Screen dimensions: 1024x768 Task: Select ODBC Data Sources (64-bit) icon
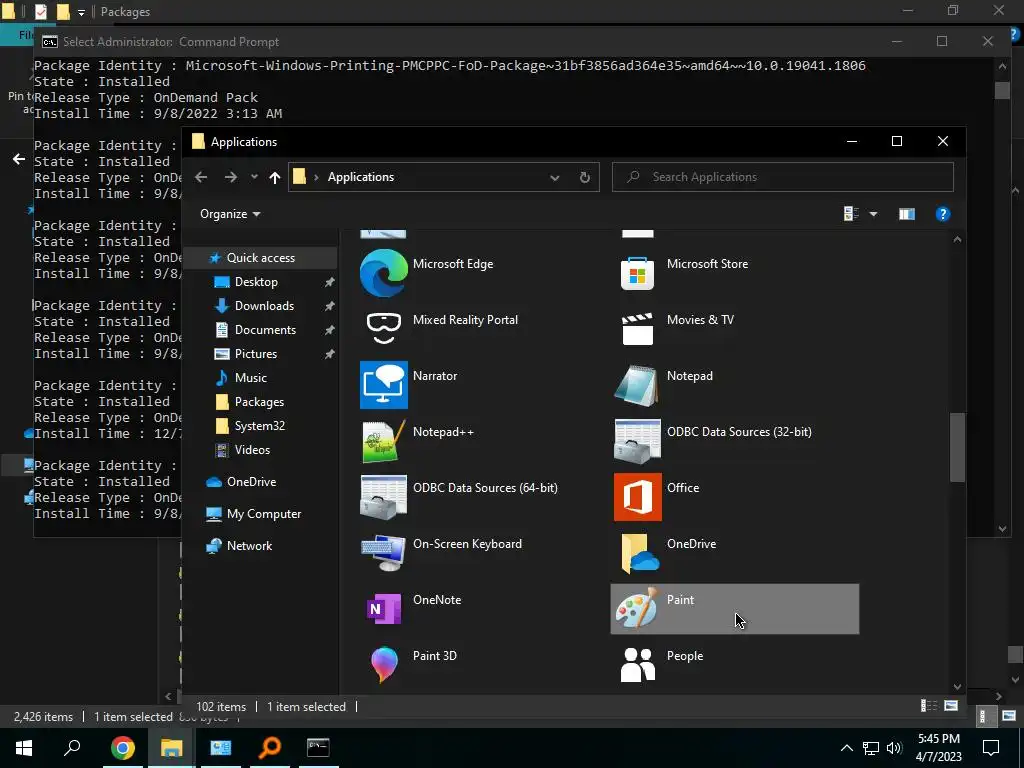pos(383,497)
